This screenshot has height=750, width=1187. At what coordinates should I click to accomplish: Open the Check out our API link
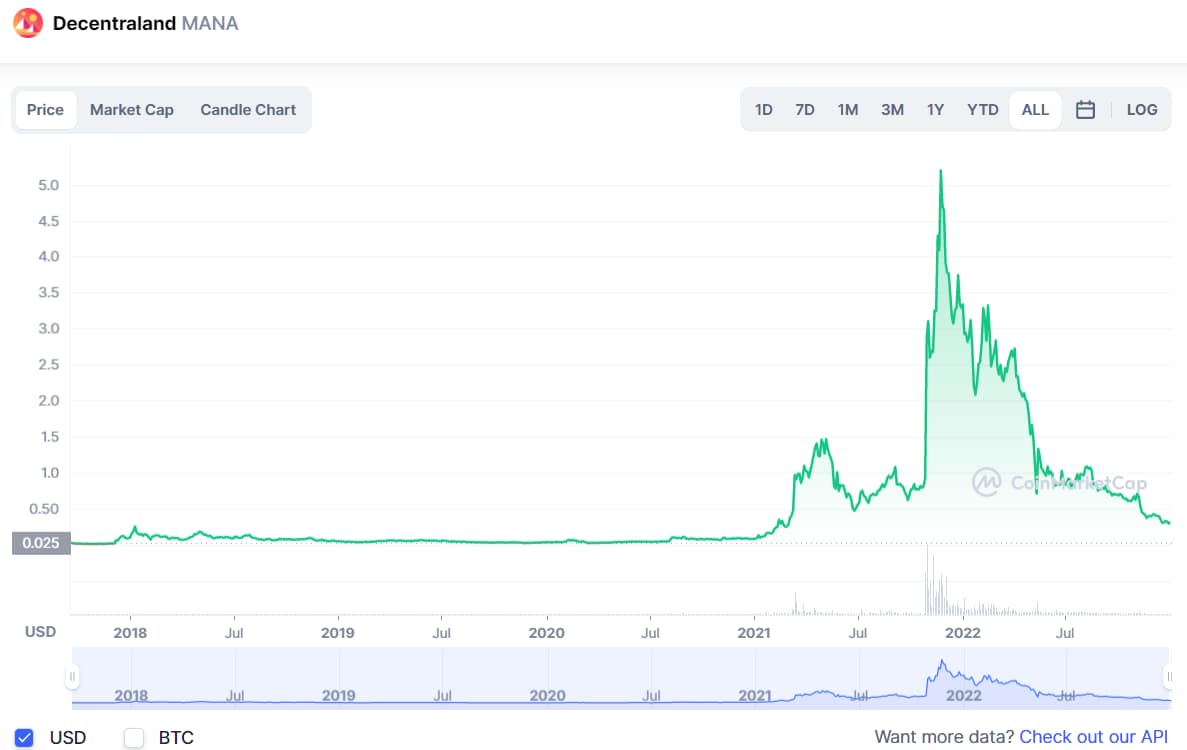click(1093, 737)
